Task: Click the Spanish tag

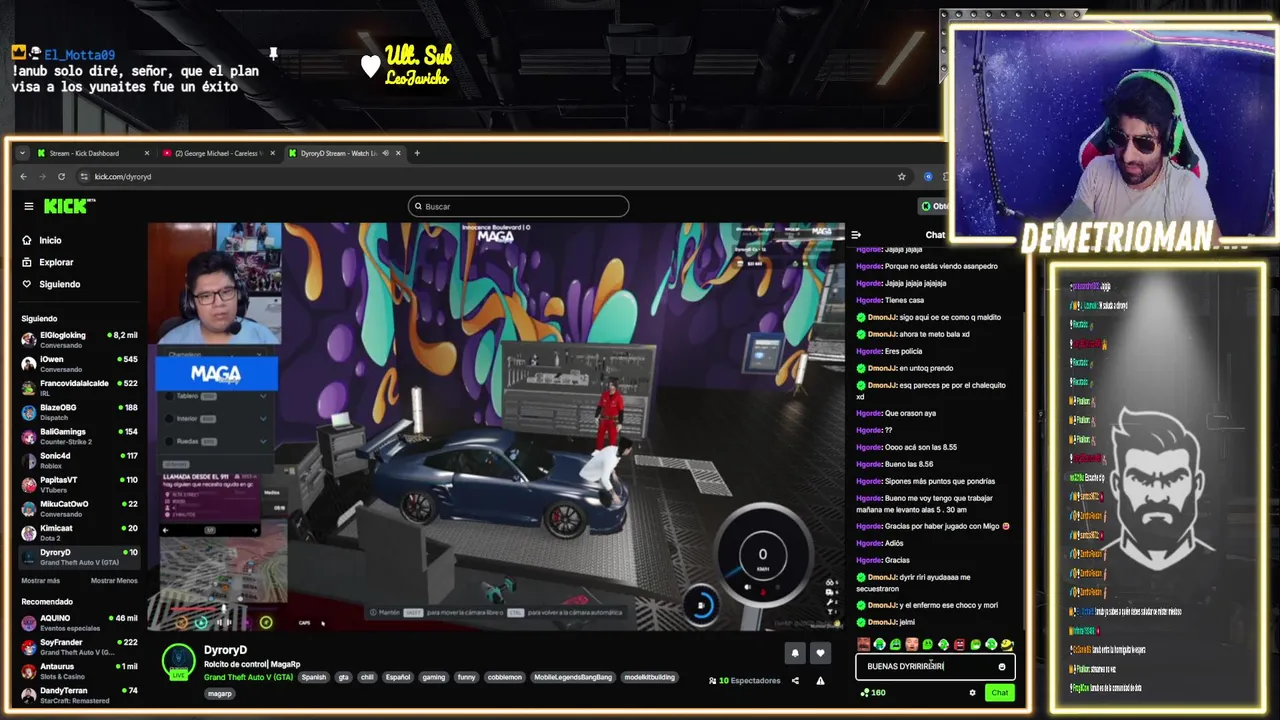Action: (x=314, y=677)
